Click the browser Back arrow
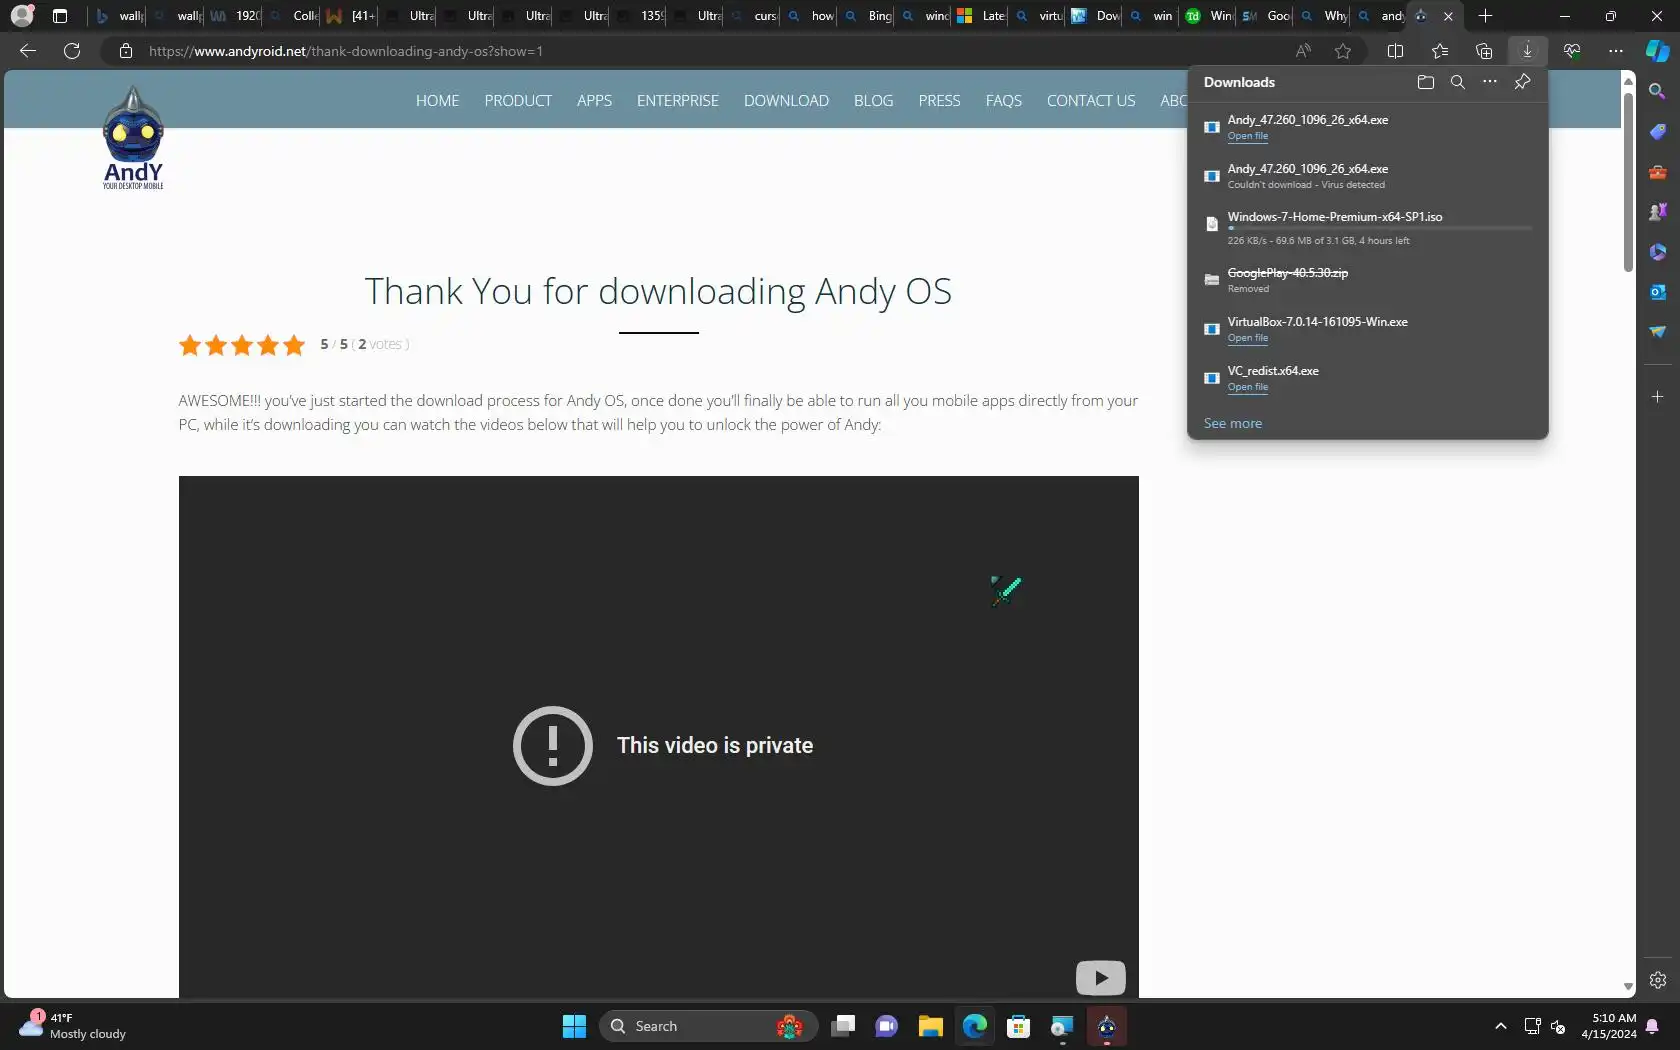 click(x=28, y=51)
